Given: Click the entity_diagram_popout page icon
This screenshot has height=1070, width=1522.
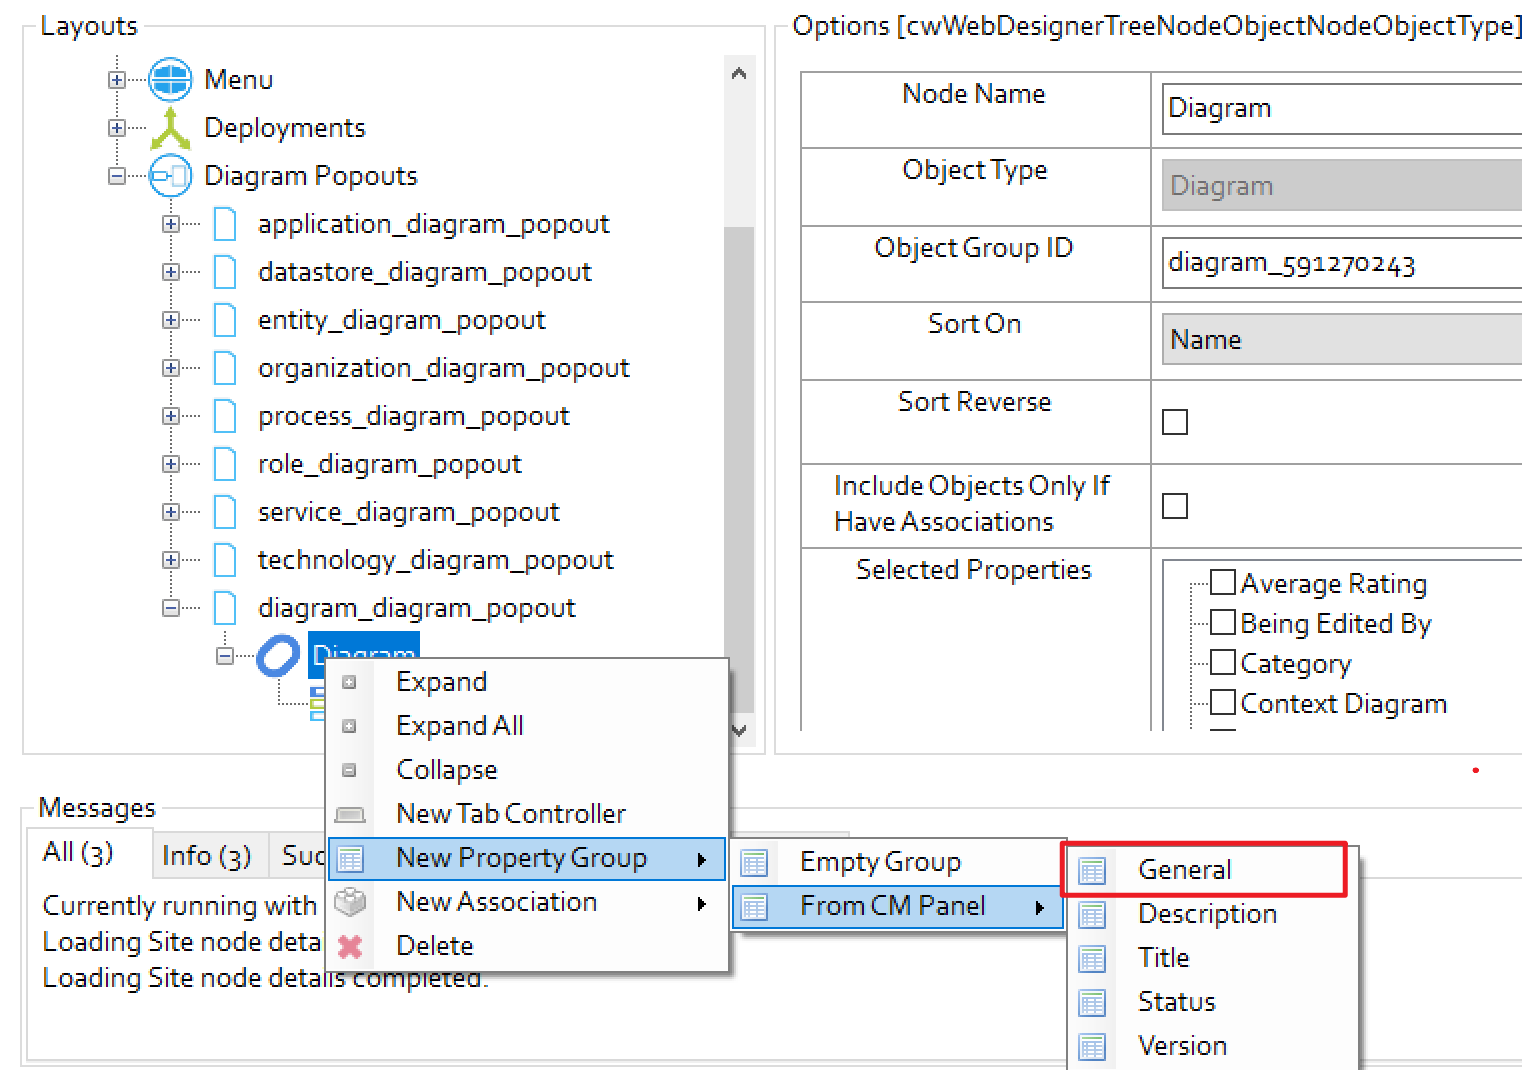Looking at the screenshot, I should pyautogui.click(x=226, y=320).
